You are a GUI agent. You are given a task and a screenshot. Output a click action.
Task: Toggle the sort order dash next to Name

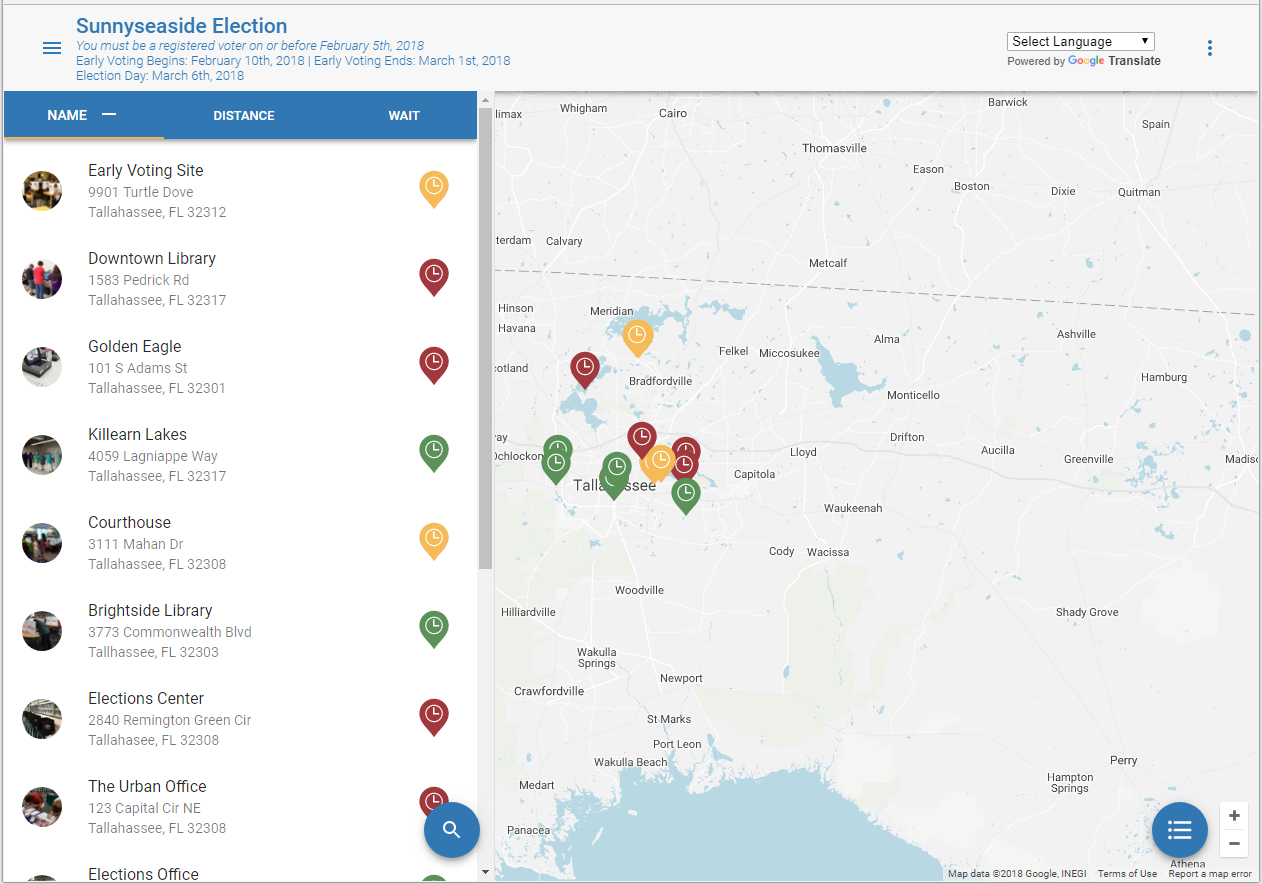click(109, 114)
